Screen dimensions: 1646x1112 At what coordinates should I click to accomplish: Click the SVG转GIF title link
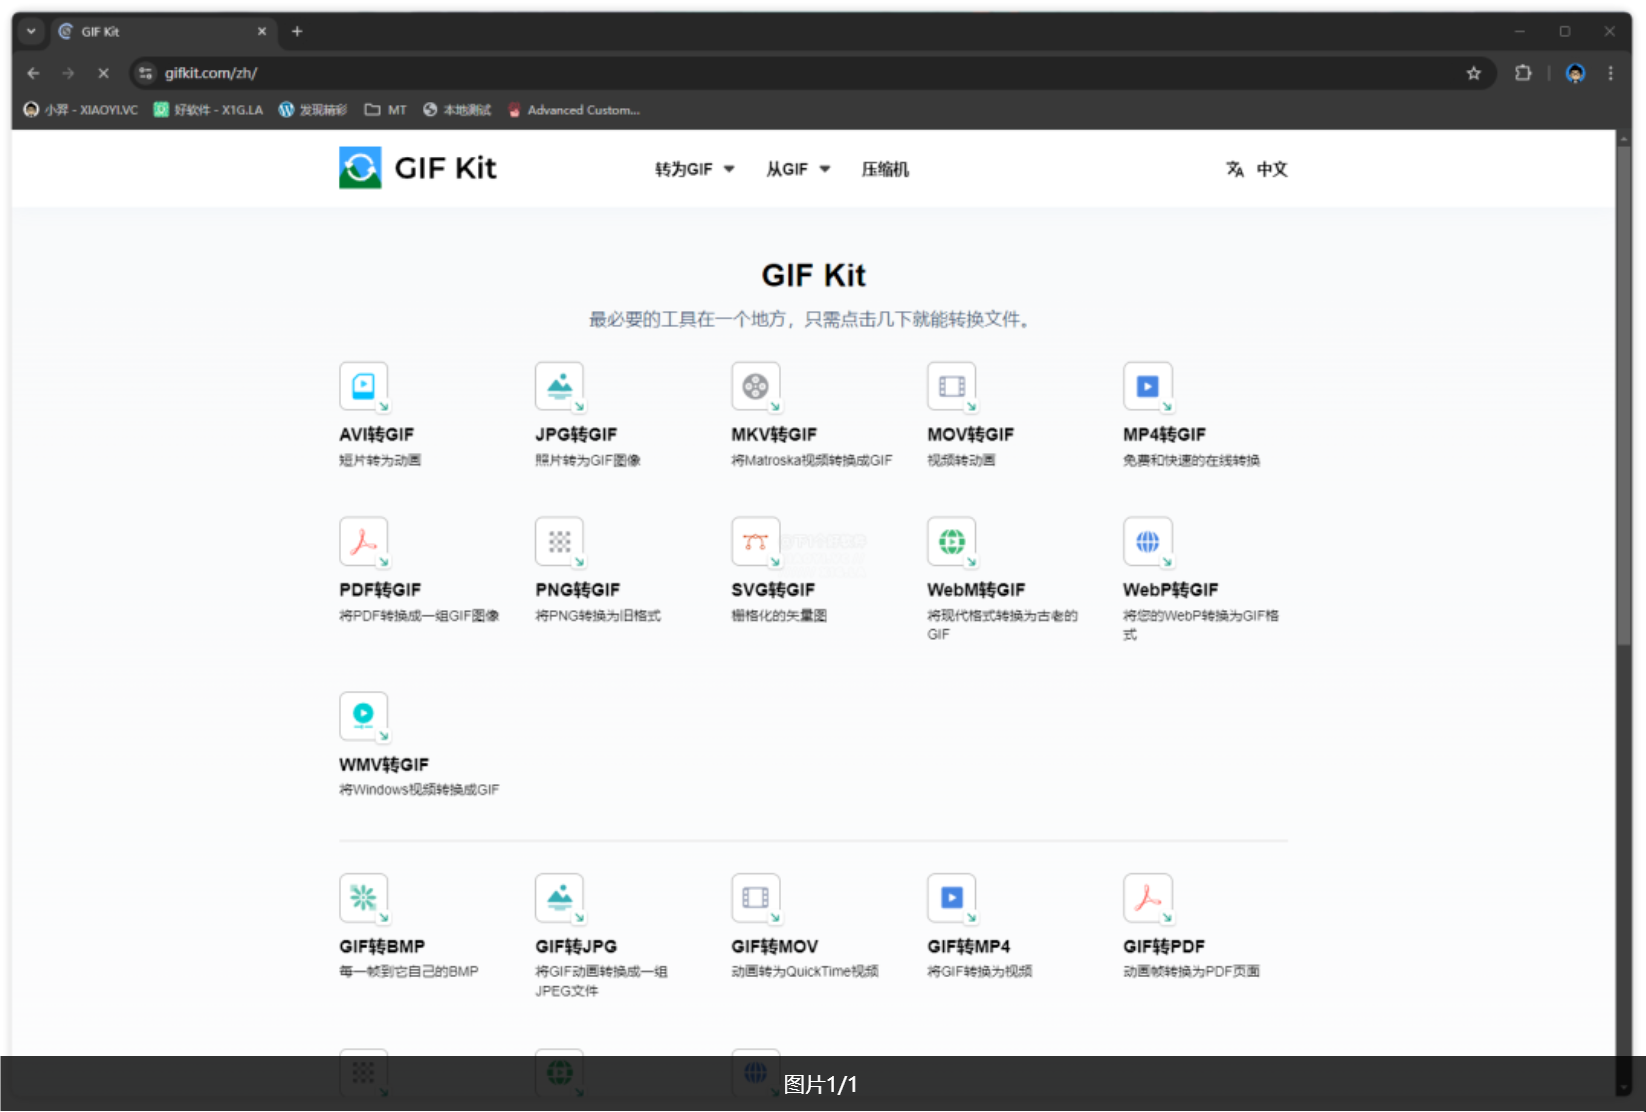773,590
